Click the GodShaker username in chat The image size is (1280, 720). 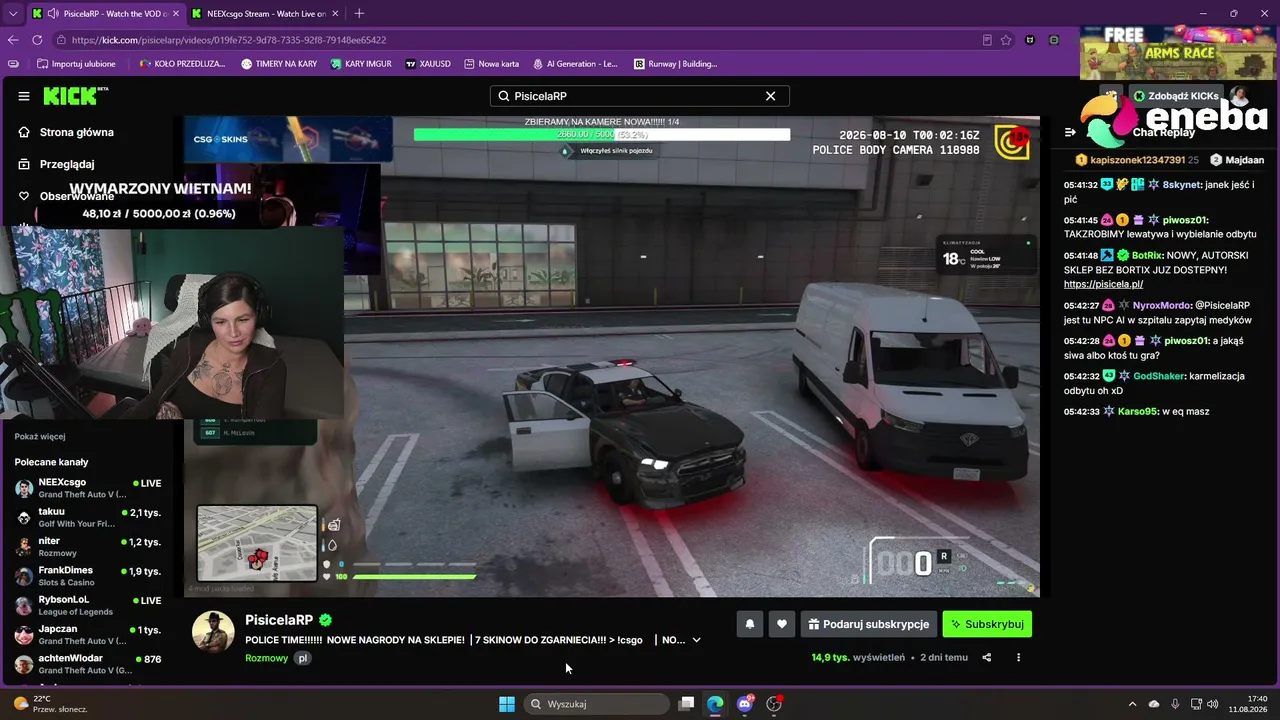pos(1158,376)
